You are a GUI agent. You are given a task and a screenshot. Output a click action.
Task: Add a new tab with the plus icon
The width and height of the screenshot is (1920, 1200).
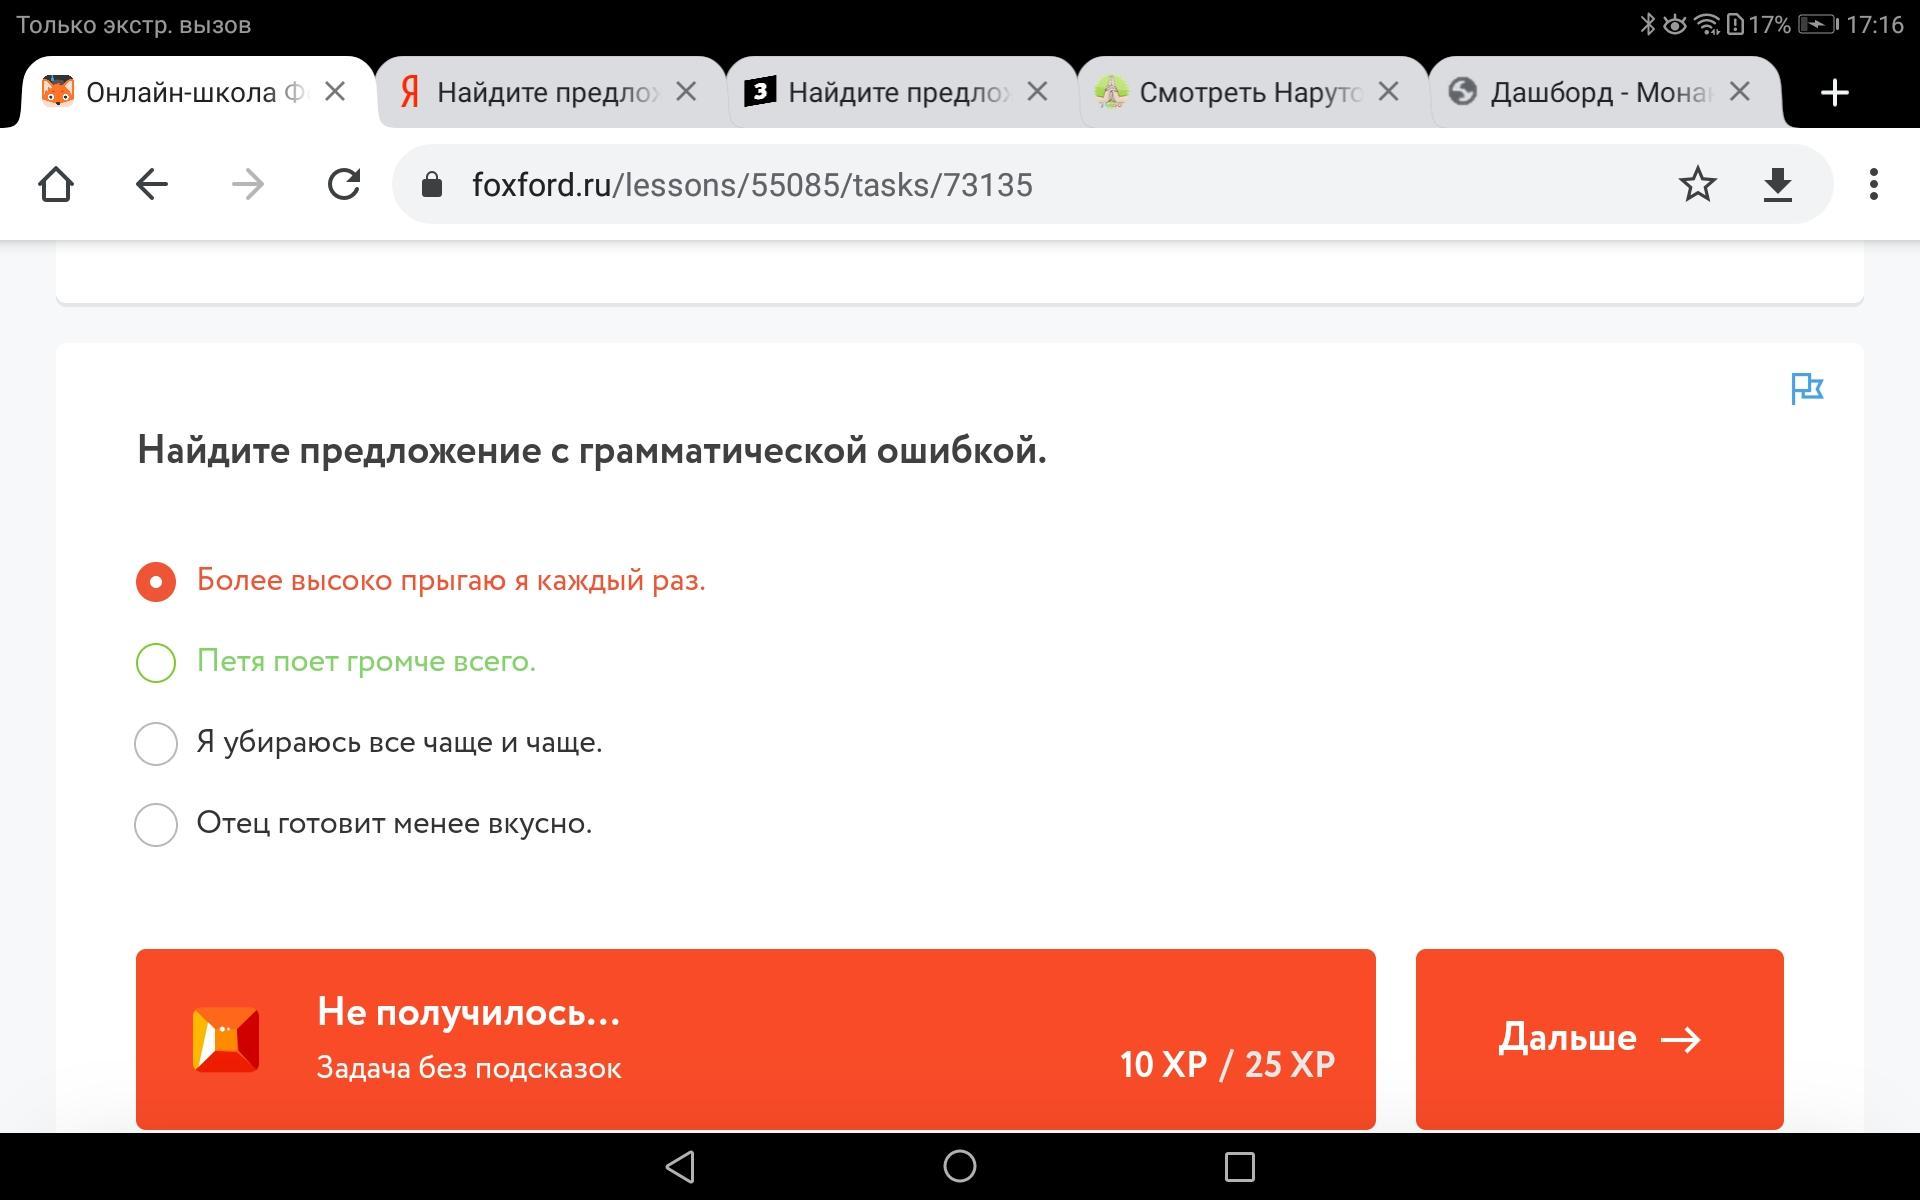pos(1834,93)
